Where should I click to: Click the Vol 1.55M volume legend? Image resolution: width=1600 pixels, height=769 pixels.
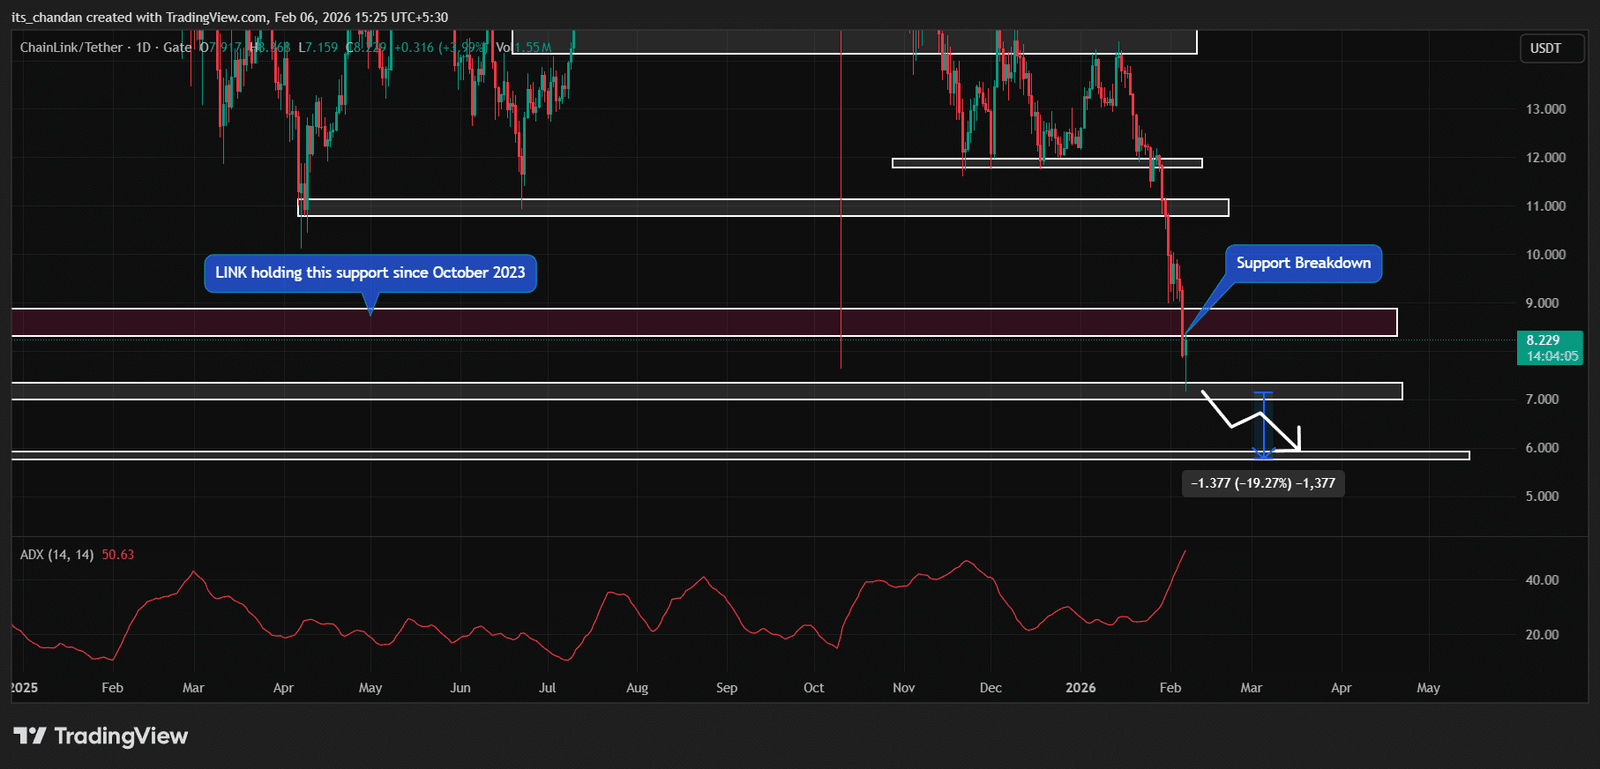click(x=524, y=47)
